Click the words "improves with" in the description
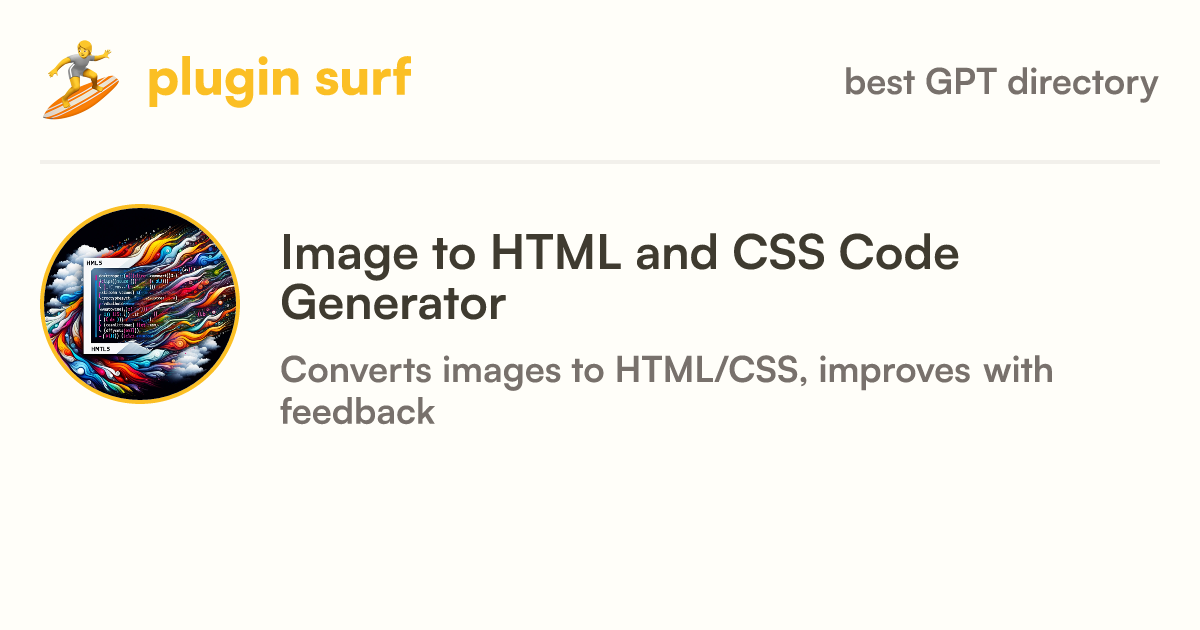Screen dimensions: 1200x630 coord(936,371)
